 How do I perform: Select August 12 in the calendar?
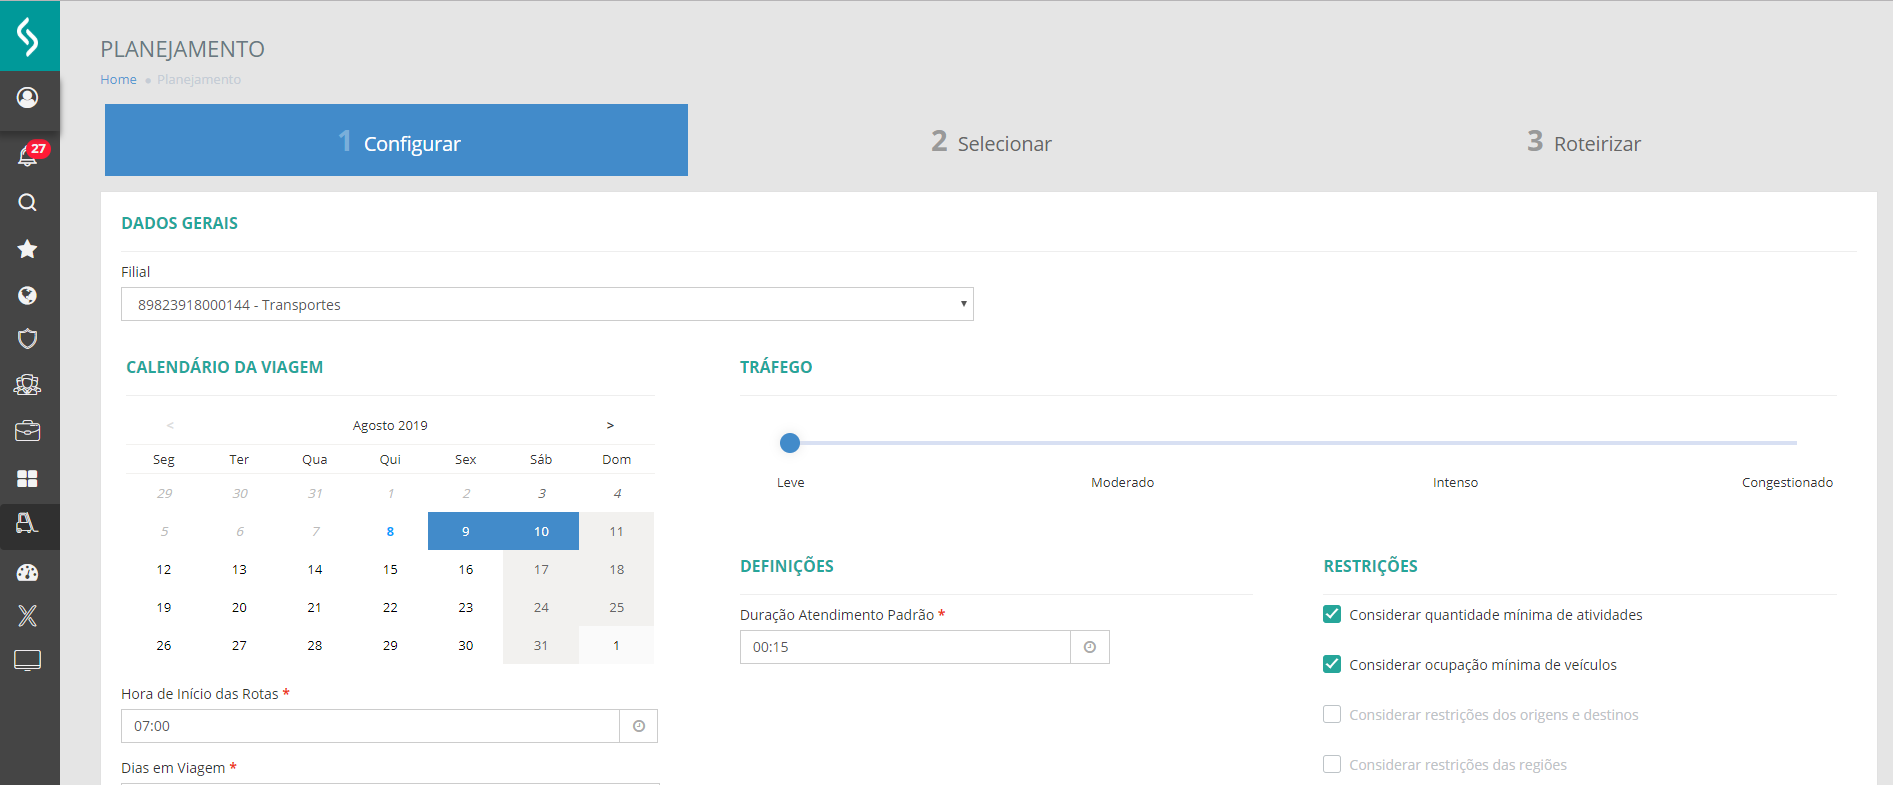coord(164,569)
